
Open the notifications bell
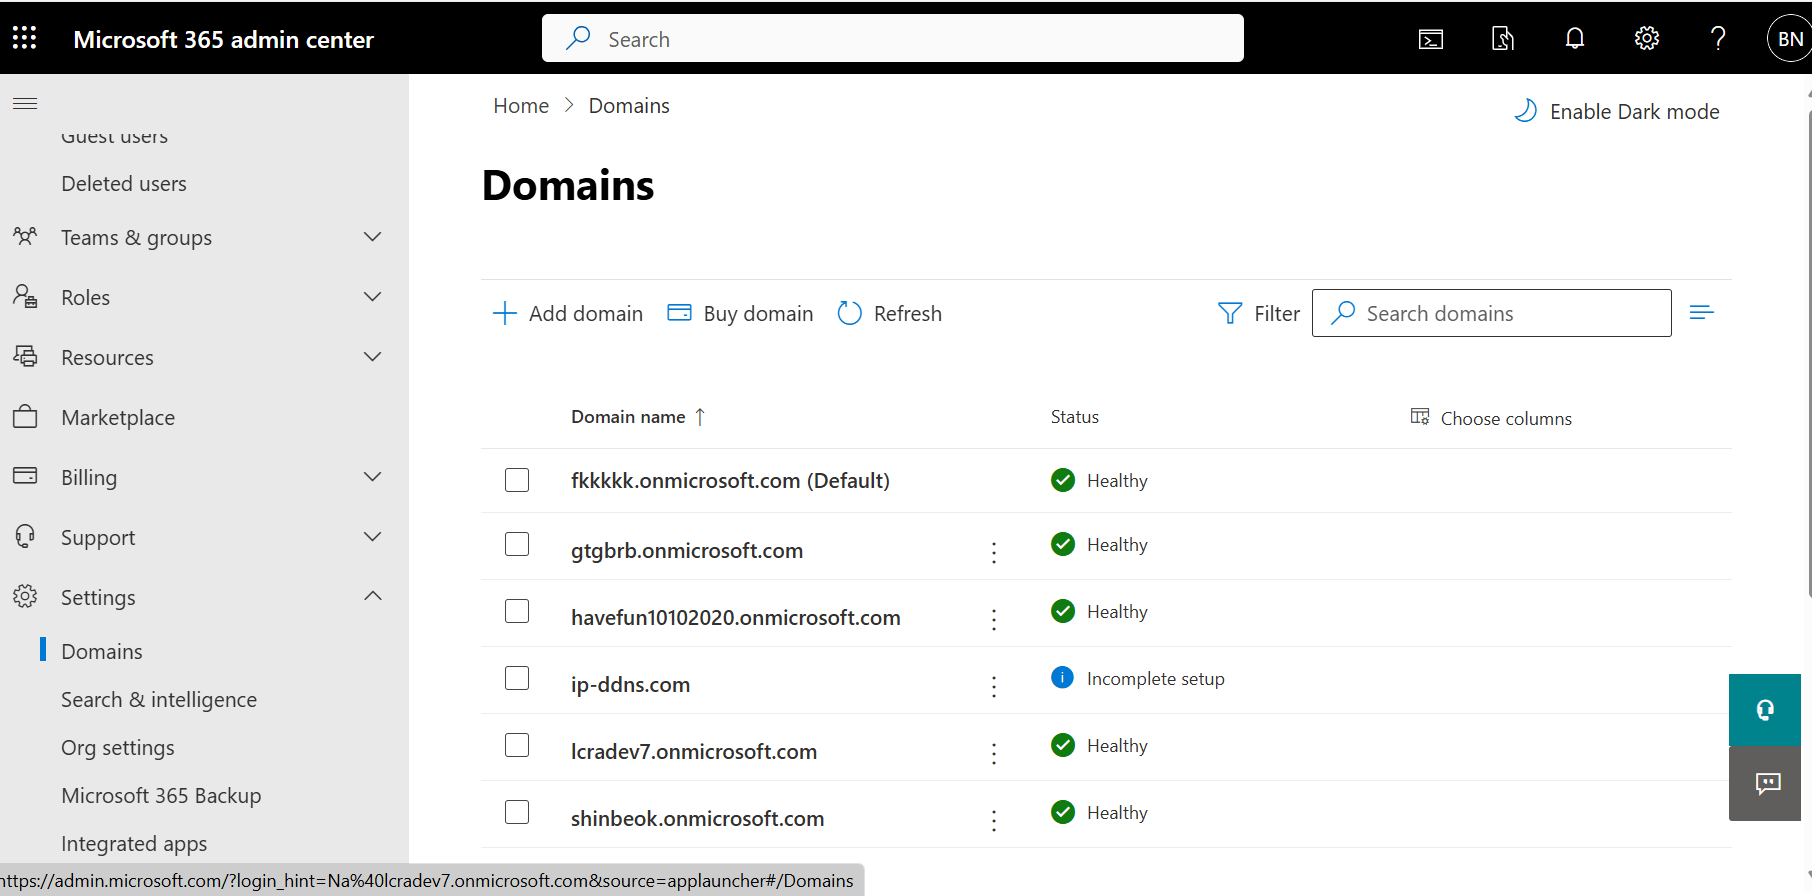click(x=1575, y=39)
